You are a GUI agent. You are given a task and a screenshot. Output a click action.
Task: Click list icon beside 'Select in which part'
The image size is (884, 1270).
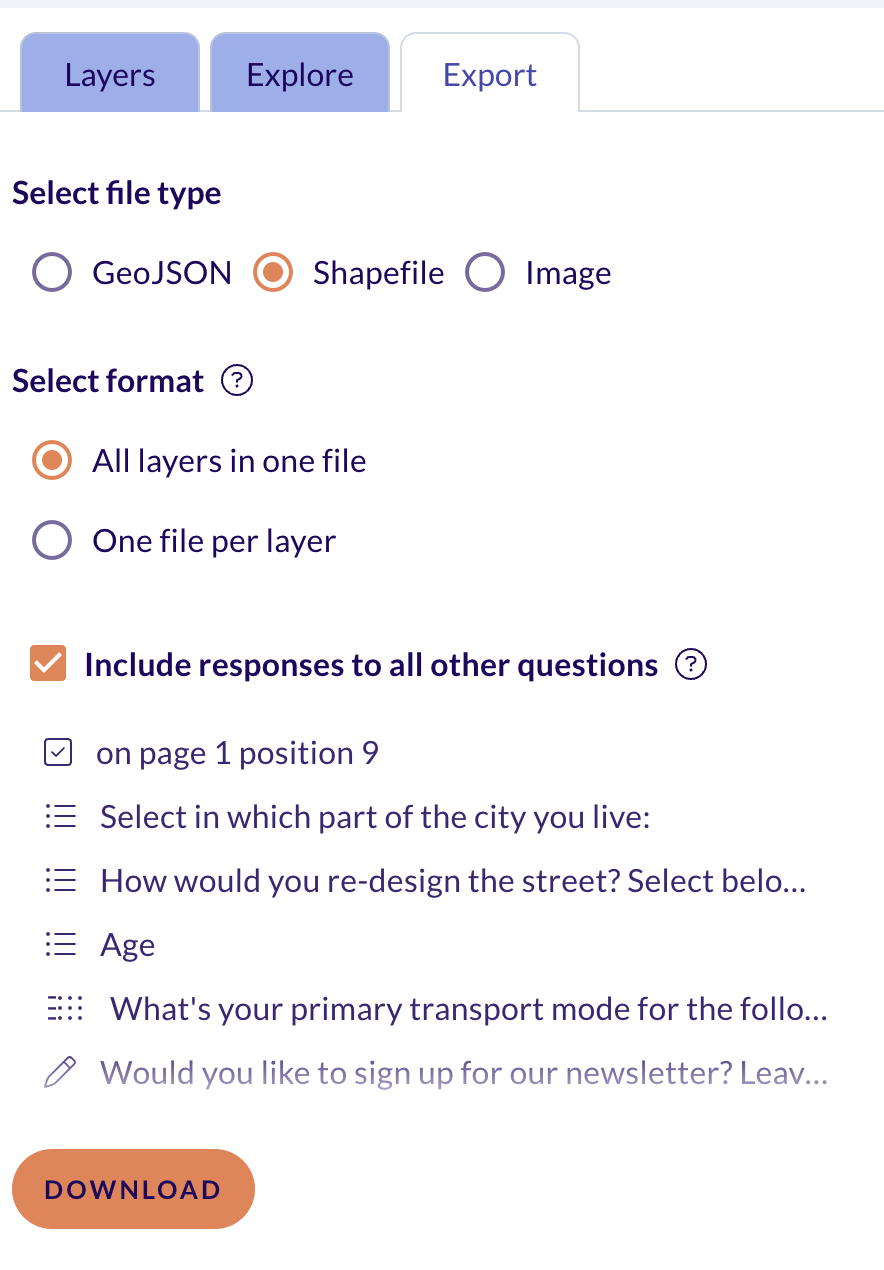[x=61, y=817]
